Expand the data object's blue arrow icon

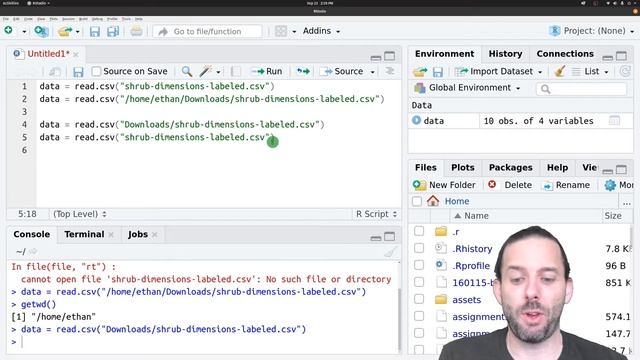tap(416, 120)
